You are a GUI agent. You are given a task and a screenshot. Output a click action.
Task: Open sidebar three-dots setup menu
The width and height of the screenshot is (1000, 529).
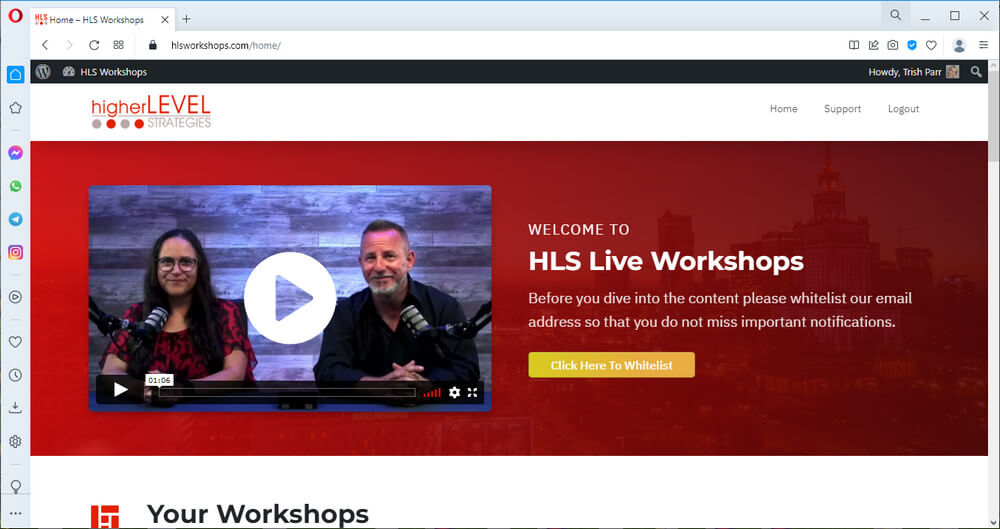pos(15,513)
